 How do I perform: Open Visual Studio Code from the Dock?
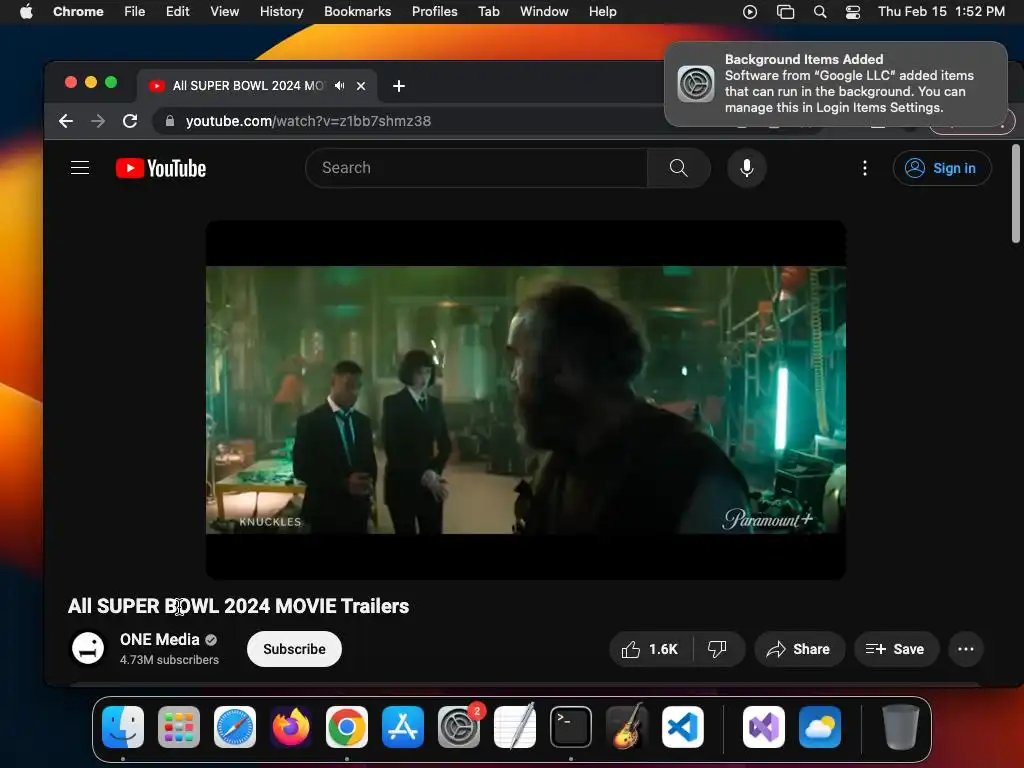point(683,727)
